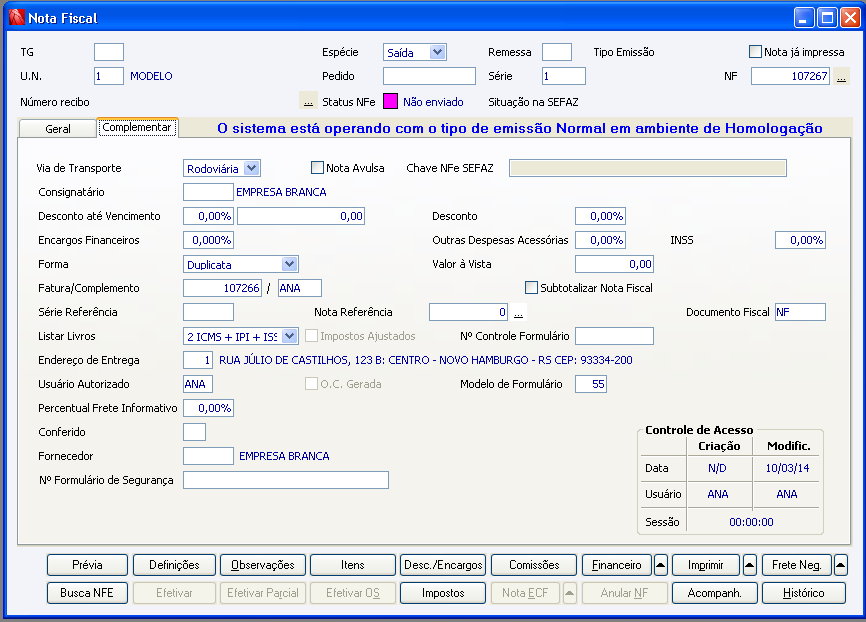This screenshot has width=866, height=622.
Task: Open the ellipsis lookup beside Número recibo
Action: 308,102
